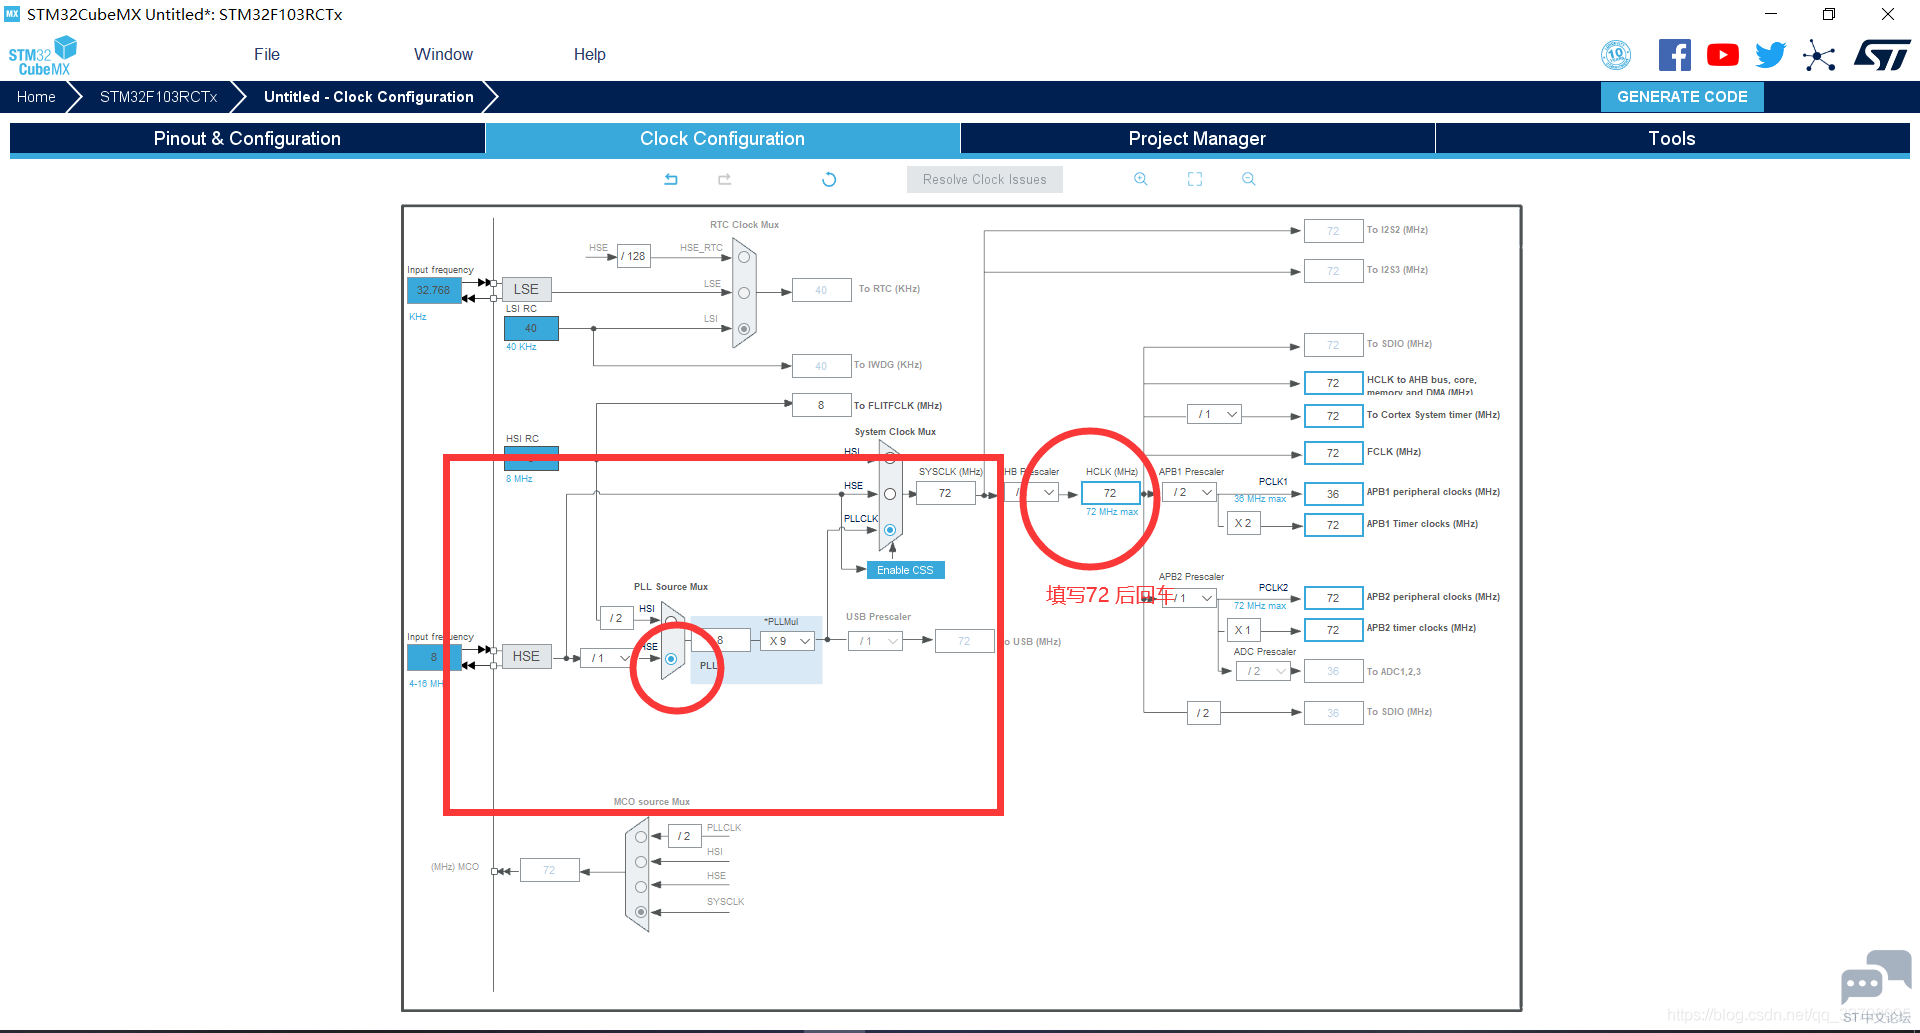
Task: Switch to the Tools tab
Action: [x=1672, y=139]
